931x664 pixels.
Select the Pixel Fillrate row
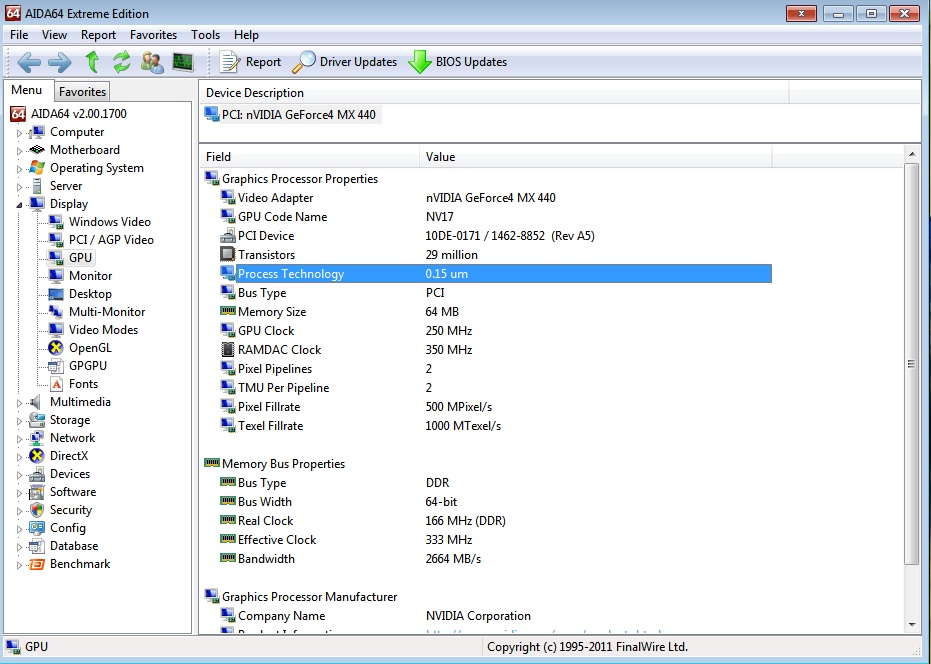coord(495,407)
